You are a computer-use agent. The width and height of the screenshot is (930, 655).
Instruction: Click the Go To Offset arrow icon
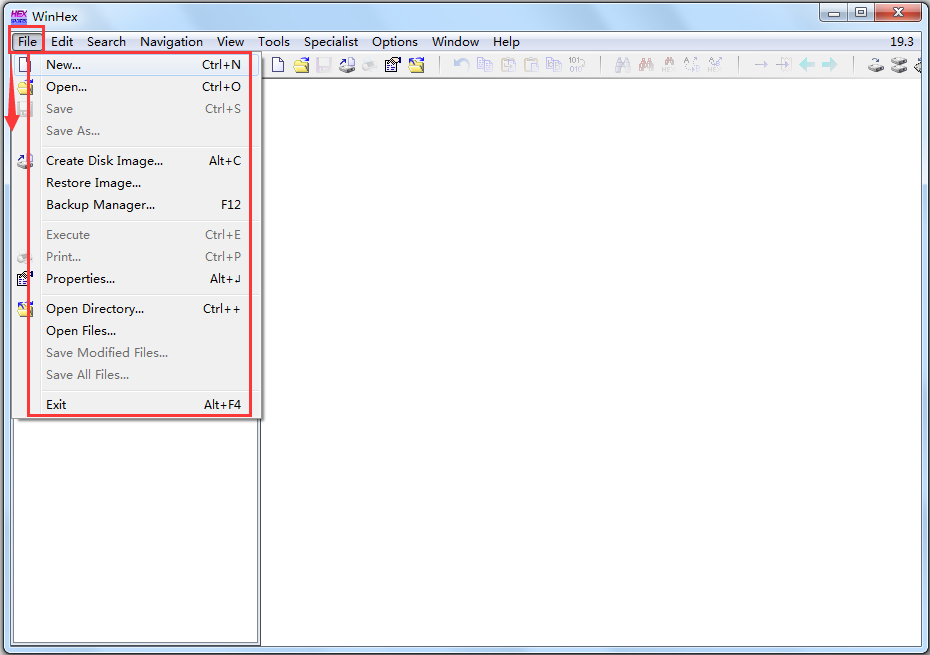point(761,65)
